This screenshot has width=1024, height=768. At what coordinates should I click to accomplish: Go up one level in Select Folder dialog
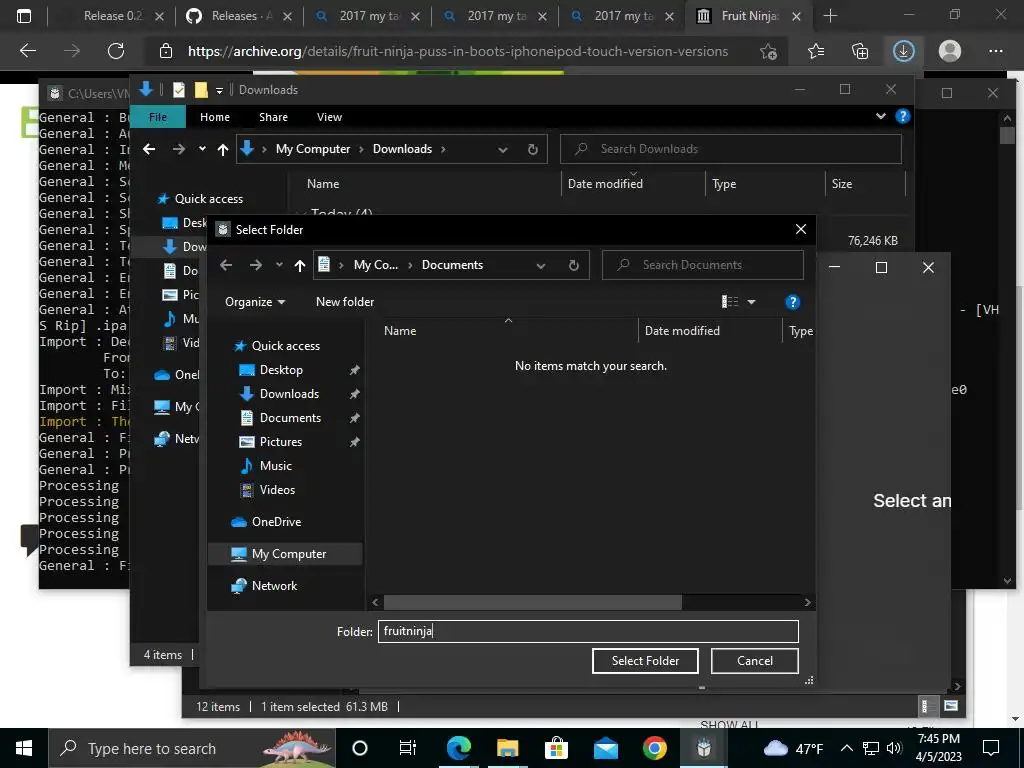(x=300, y=264)
